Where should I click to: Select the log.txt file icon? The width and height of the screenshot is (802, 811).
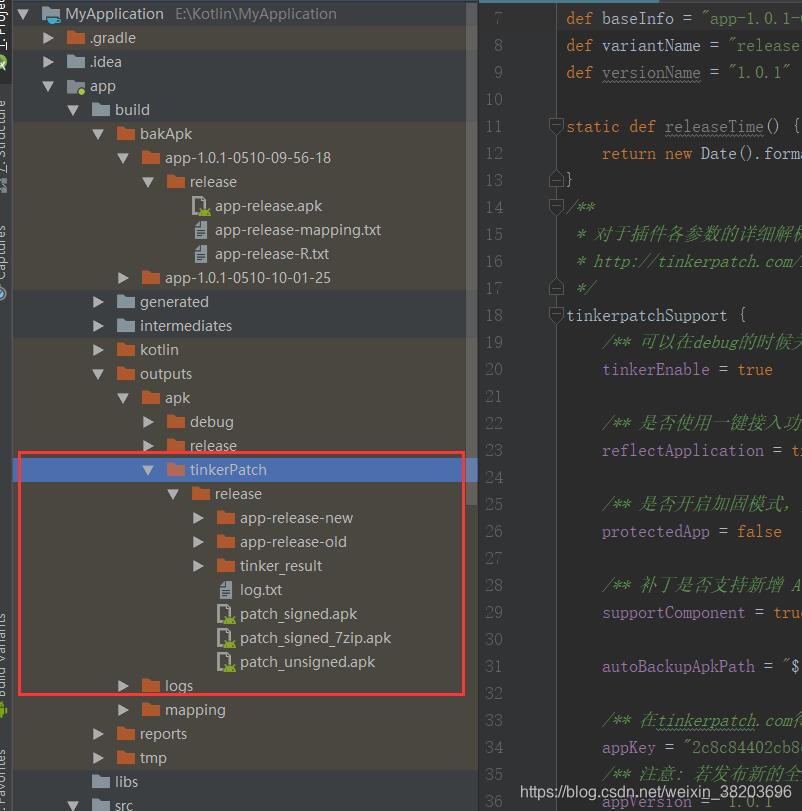pyautogui.click(x=226, y=590)
